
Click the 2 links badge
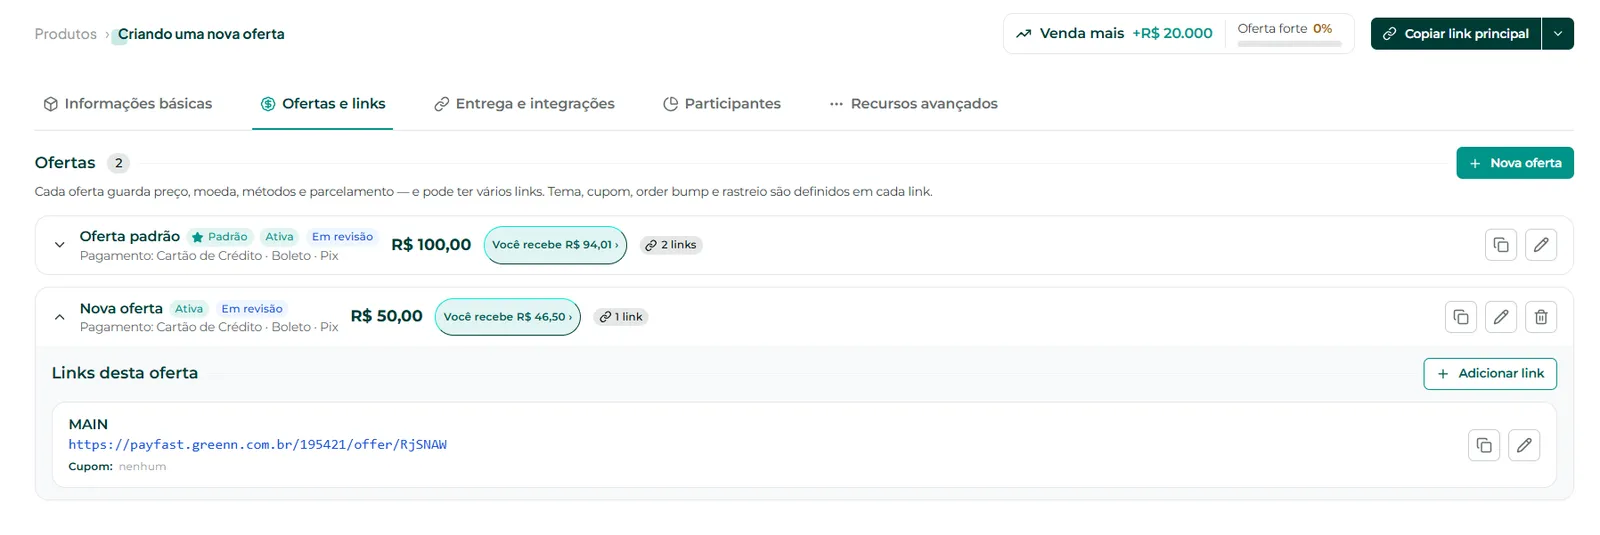point(671,245)
